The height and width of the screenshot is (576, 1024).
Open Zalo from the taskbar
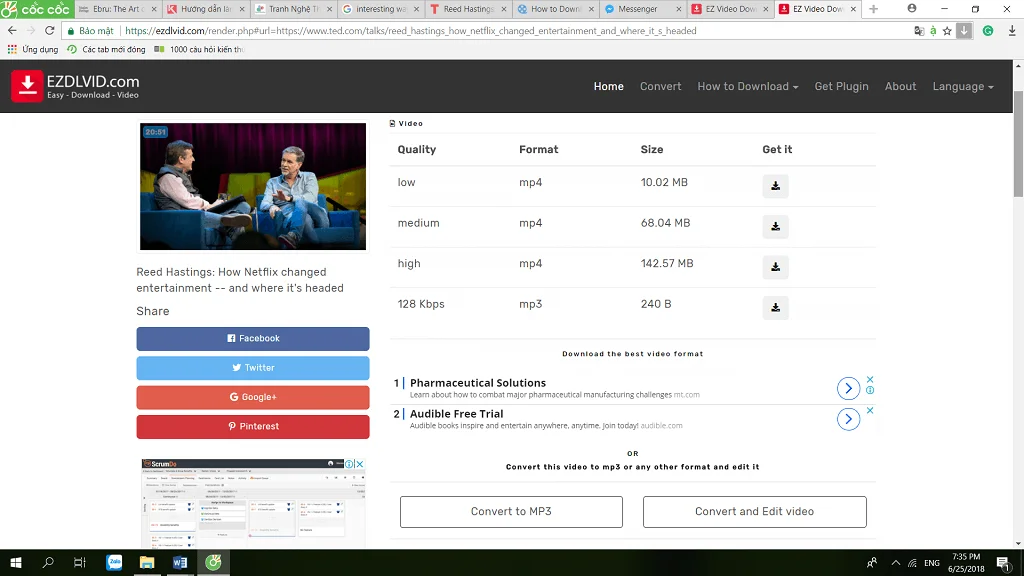click(114, 562)
